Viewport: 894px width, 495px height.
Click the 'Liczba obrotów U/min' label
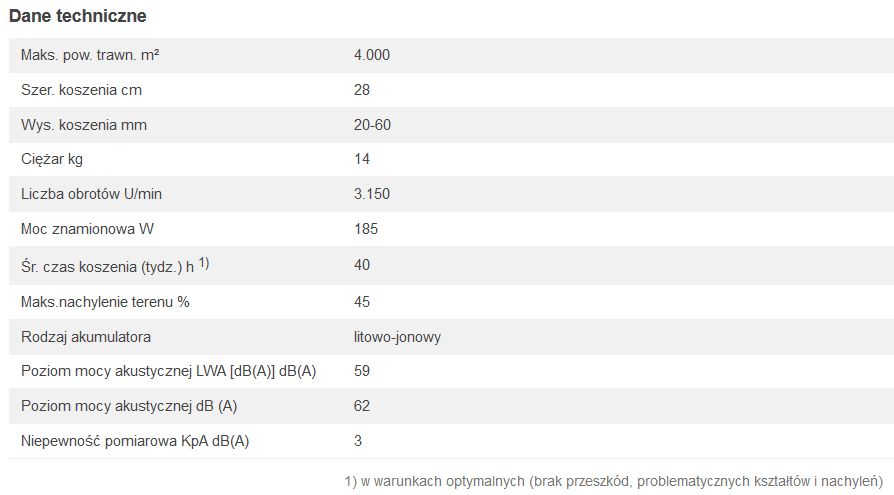pyautogui.click(x=91, y=194)
